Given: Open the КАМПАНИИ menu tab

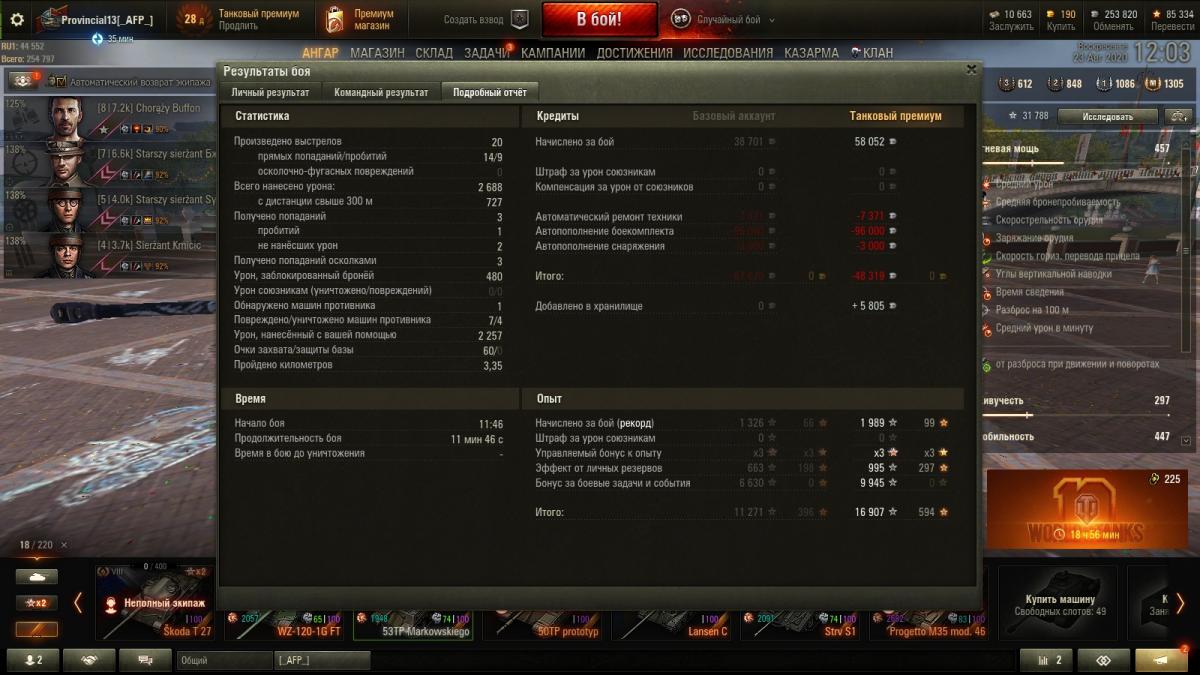Looking at the screenshot, I should tap(554, 53).
